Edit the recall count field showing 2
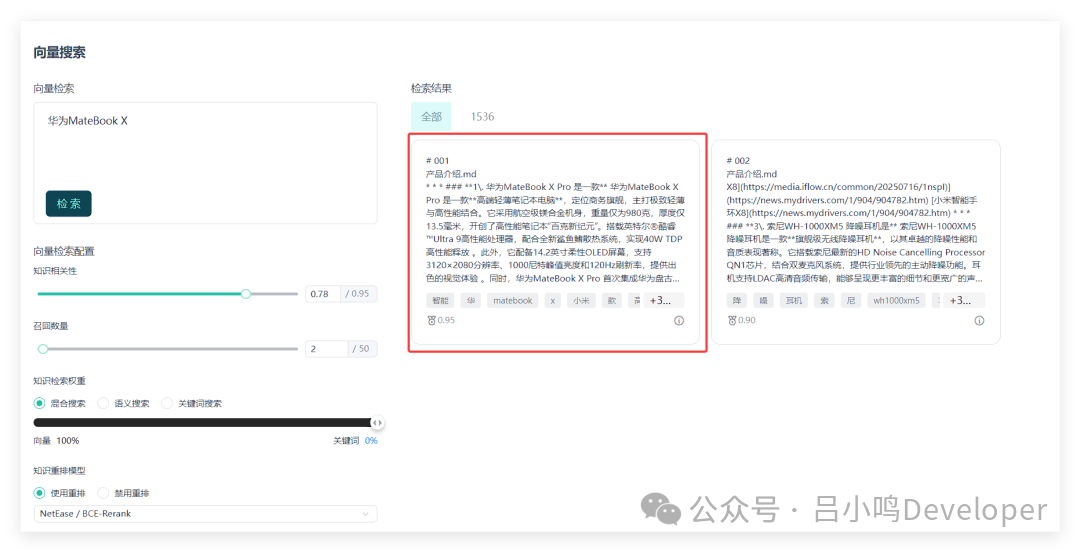This screenshot has height=552, width=1080. click(326, 349)
